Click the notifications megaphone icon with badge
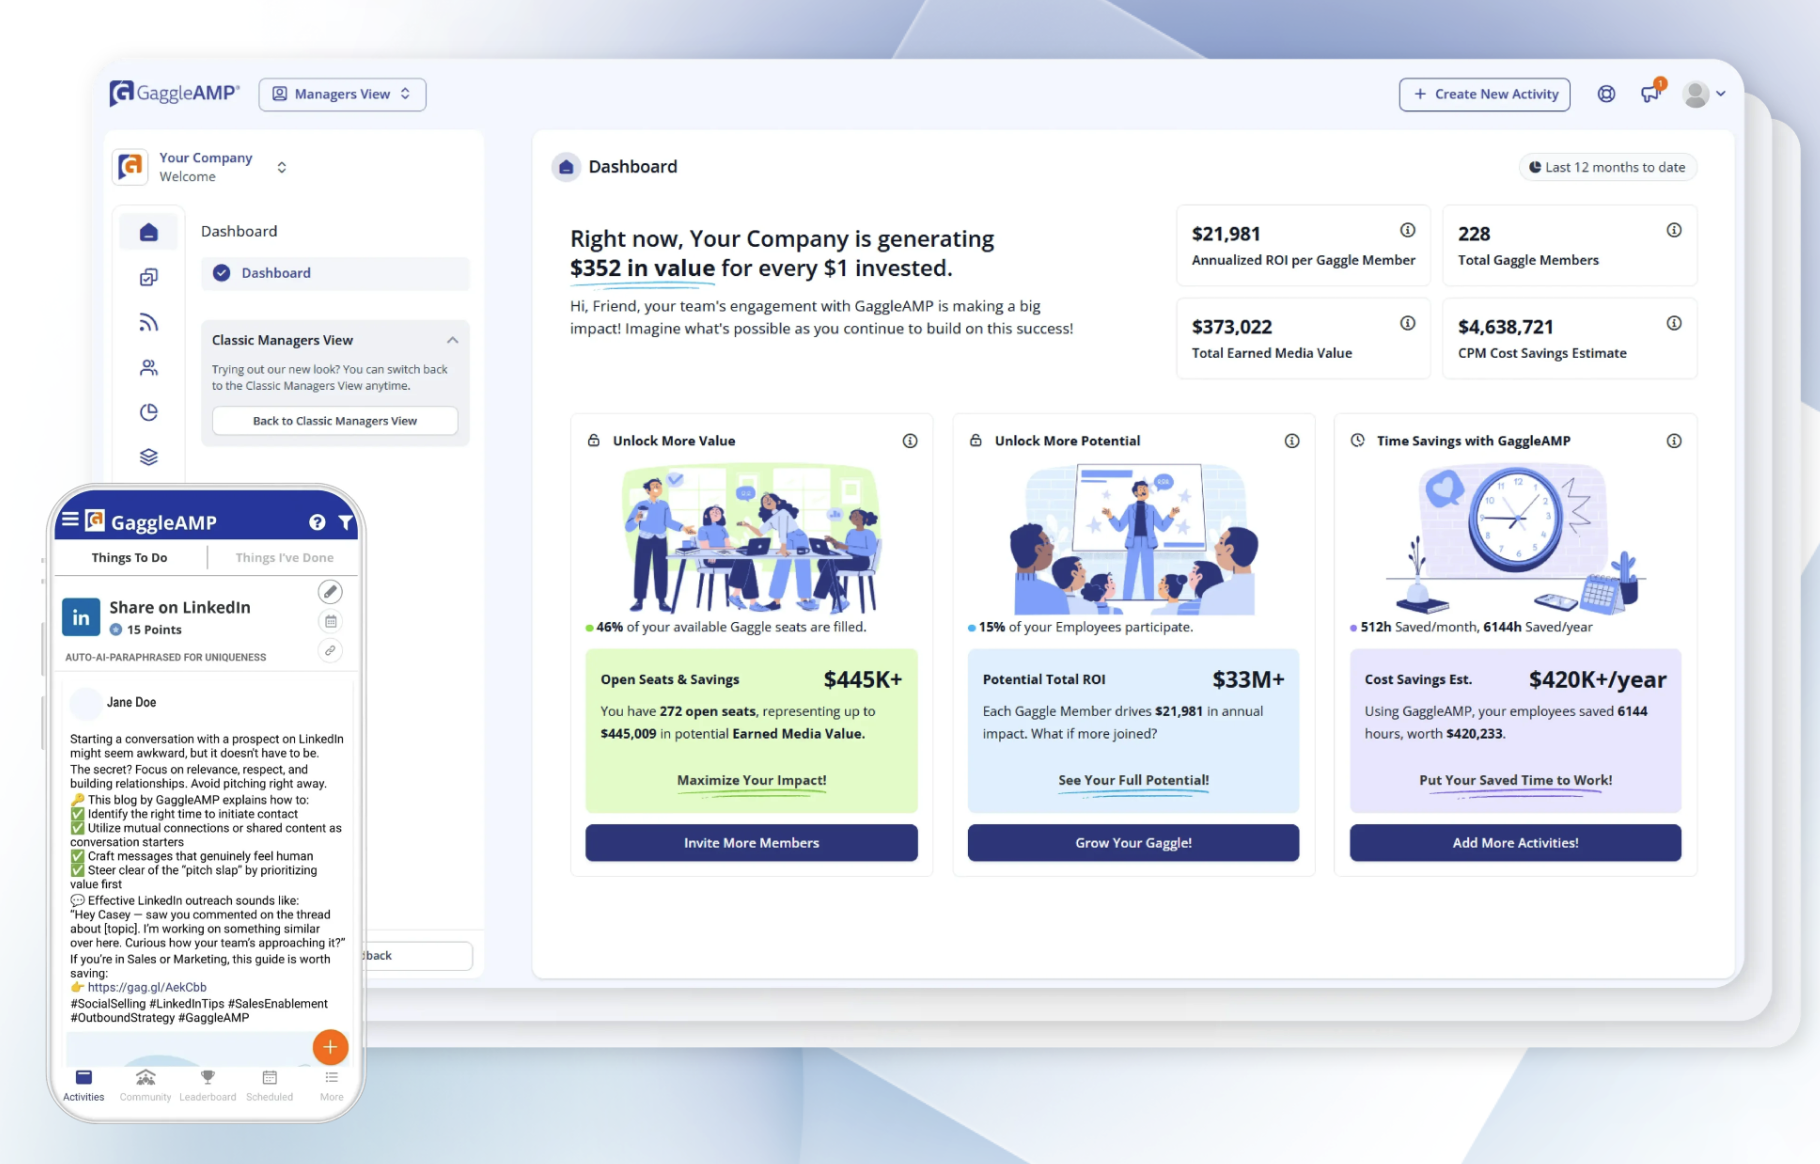Screen dimensions: 1820x1164 pos(1650,93)
